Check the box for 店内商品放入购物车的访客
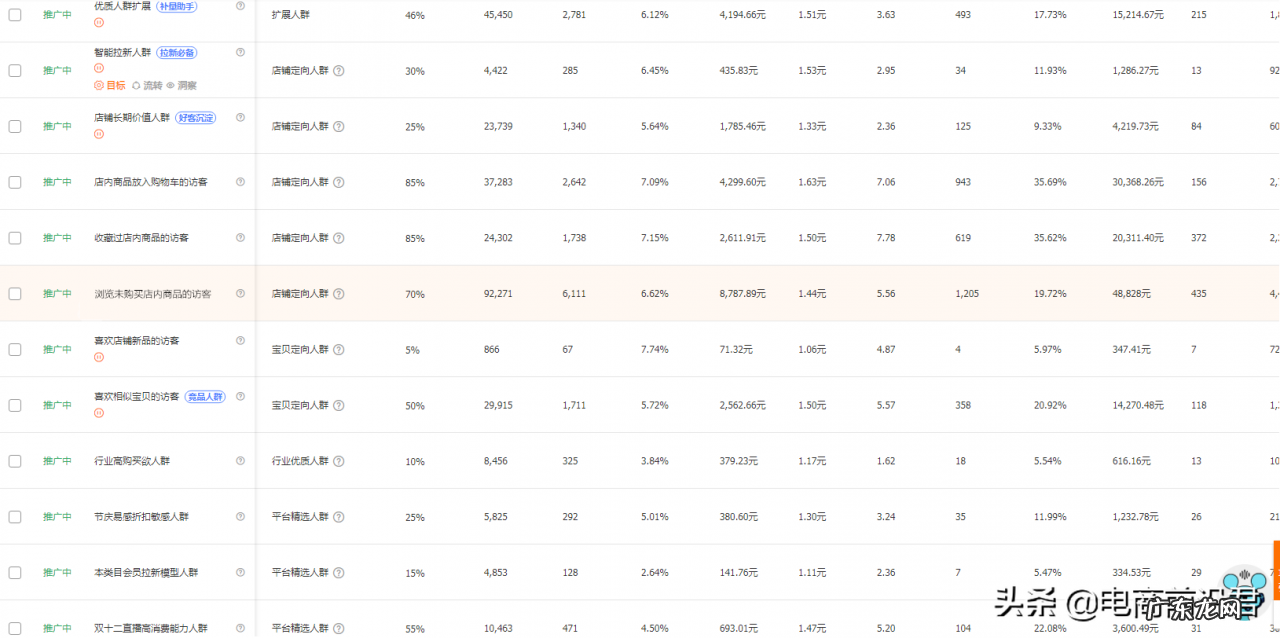Image resolution: width=1280 pixels, height=638 pixels. click(15, 182)
